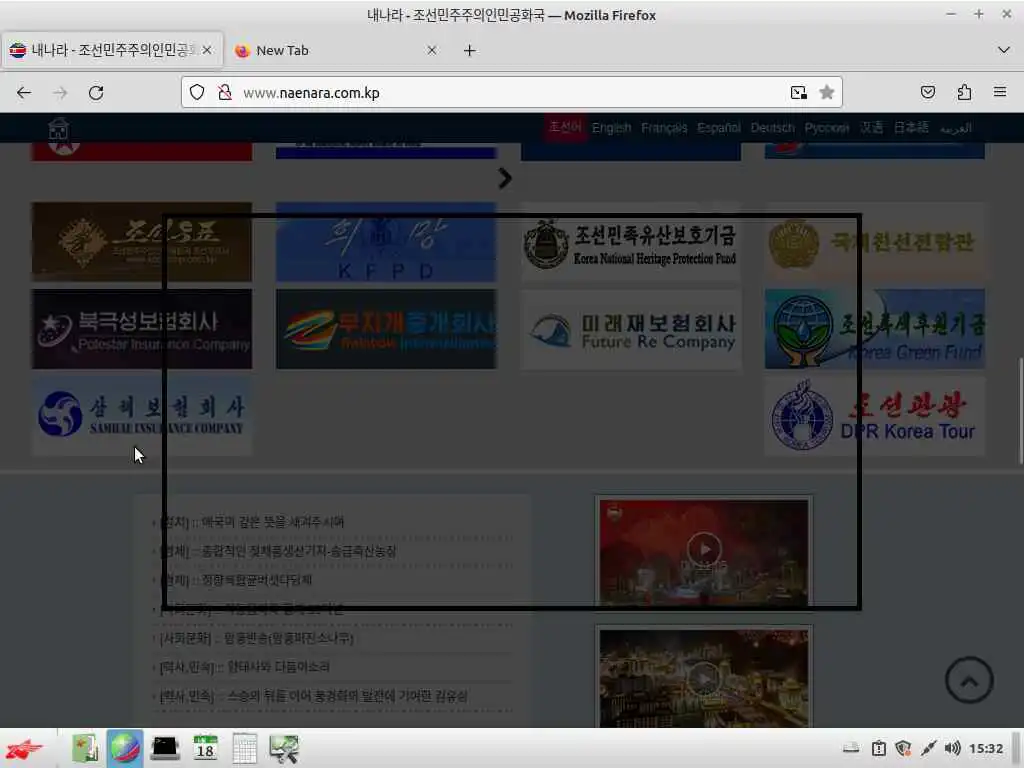Image resolution: width=1024 pixels, height=768 pixels.
Task: Click the page vertical scrollbar thumb
Action: click(1020, 411)
